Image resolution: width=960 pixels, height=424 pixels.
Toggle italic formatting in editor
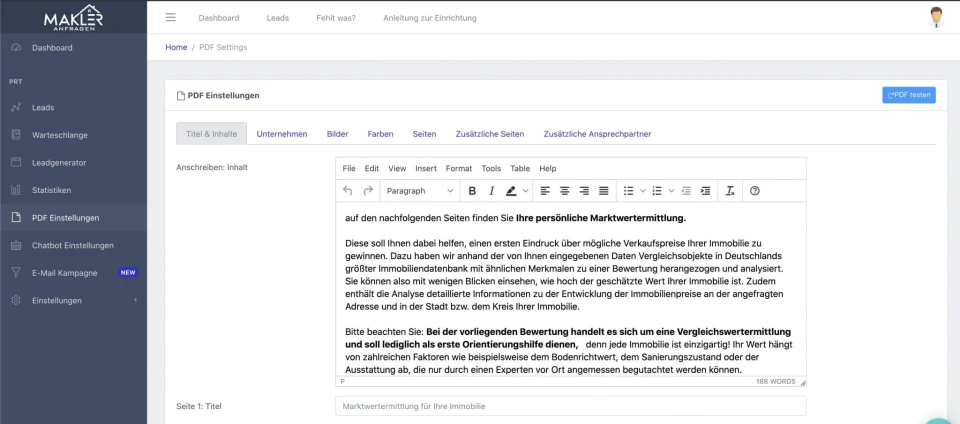(x=491, y=191)
